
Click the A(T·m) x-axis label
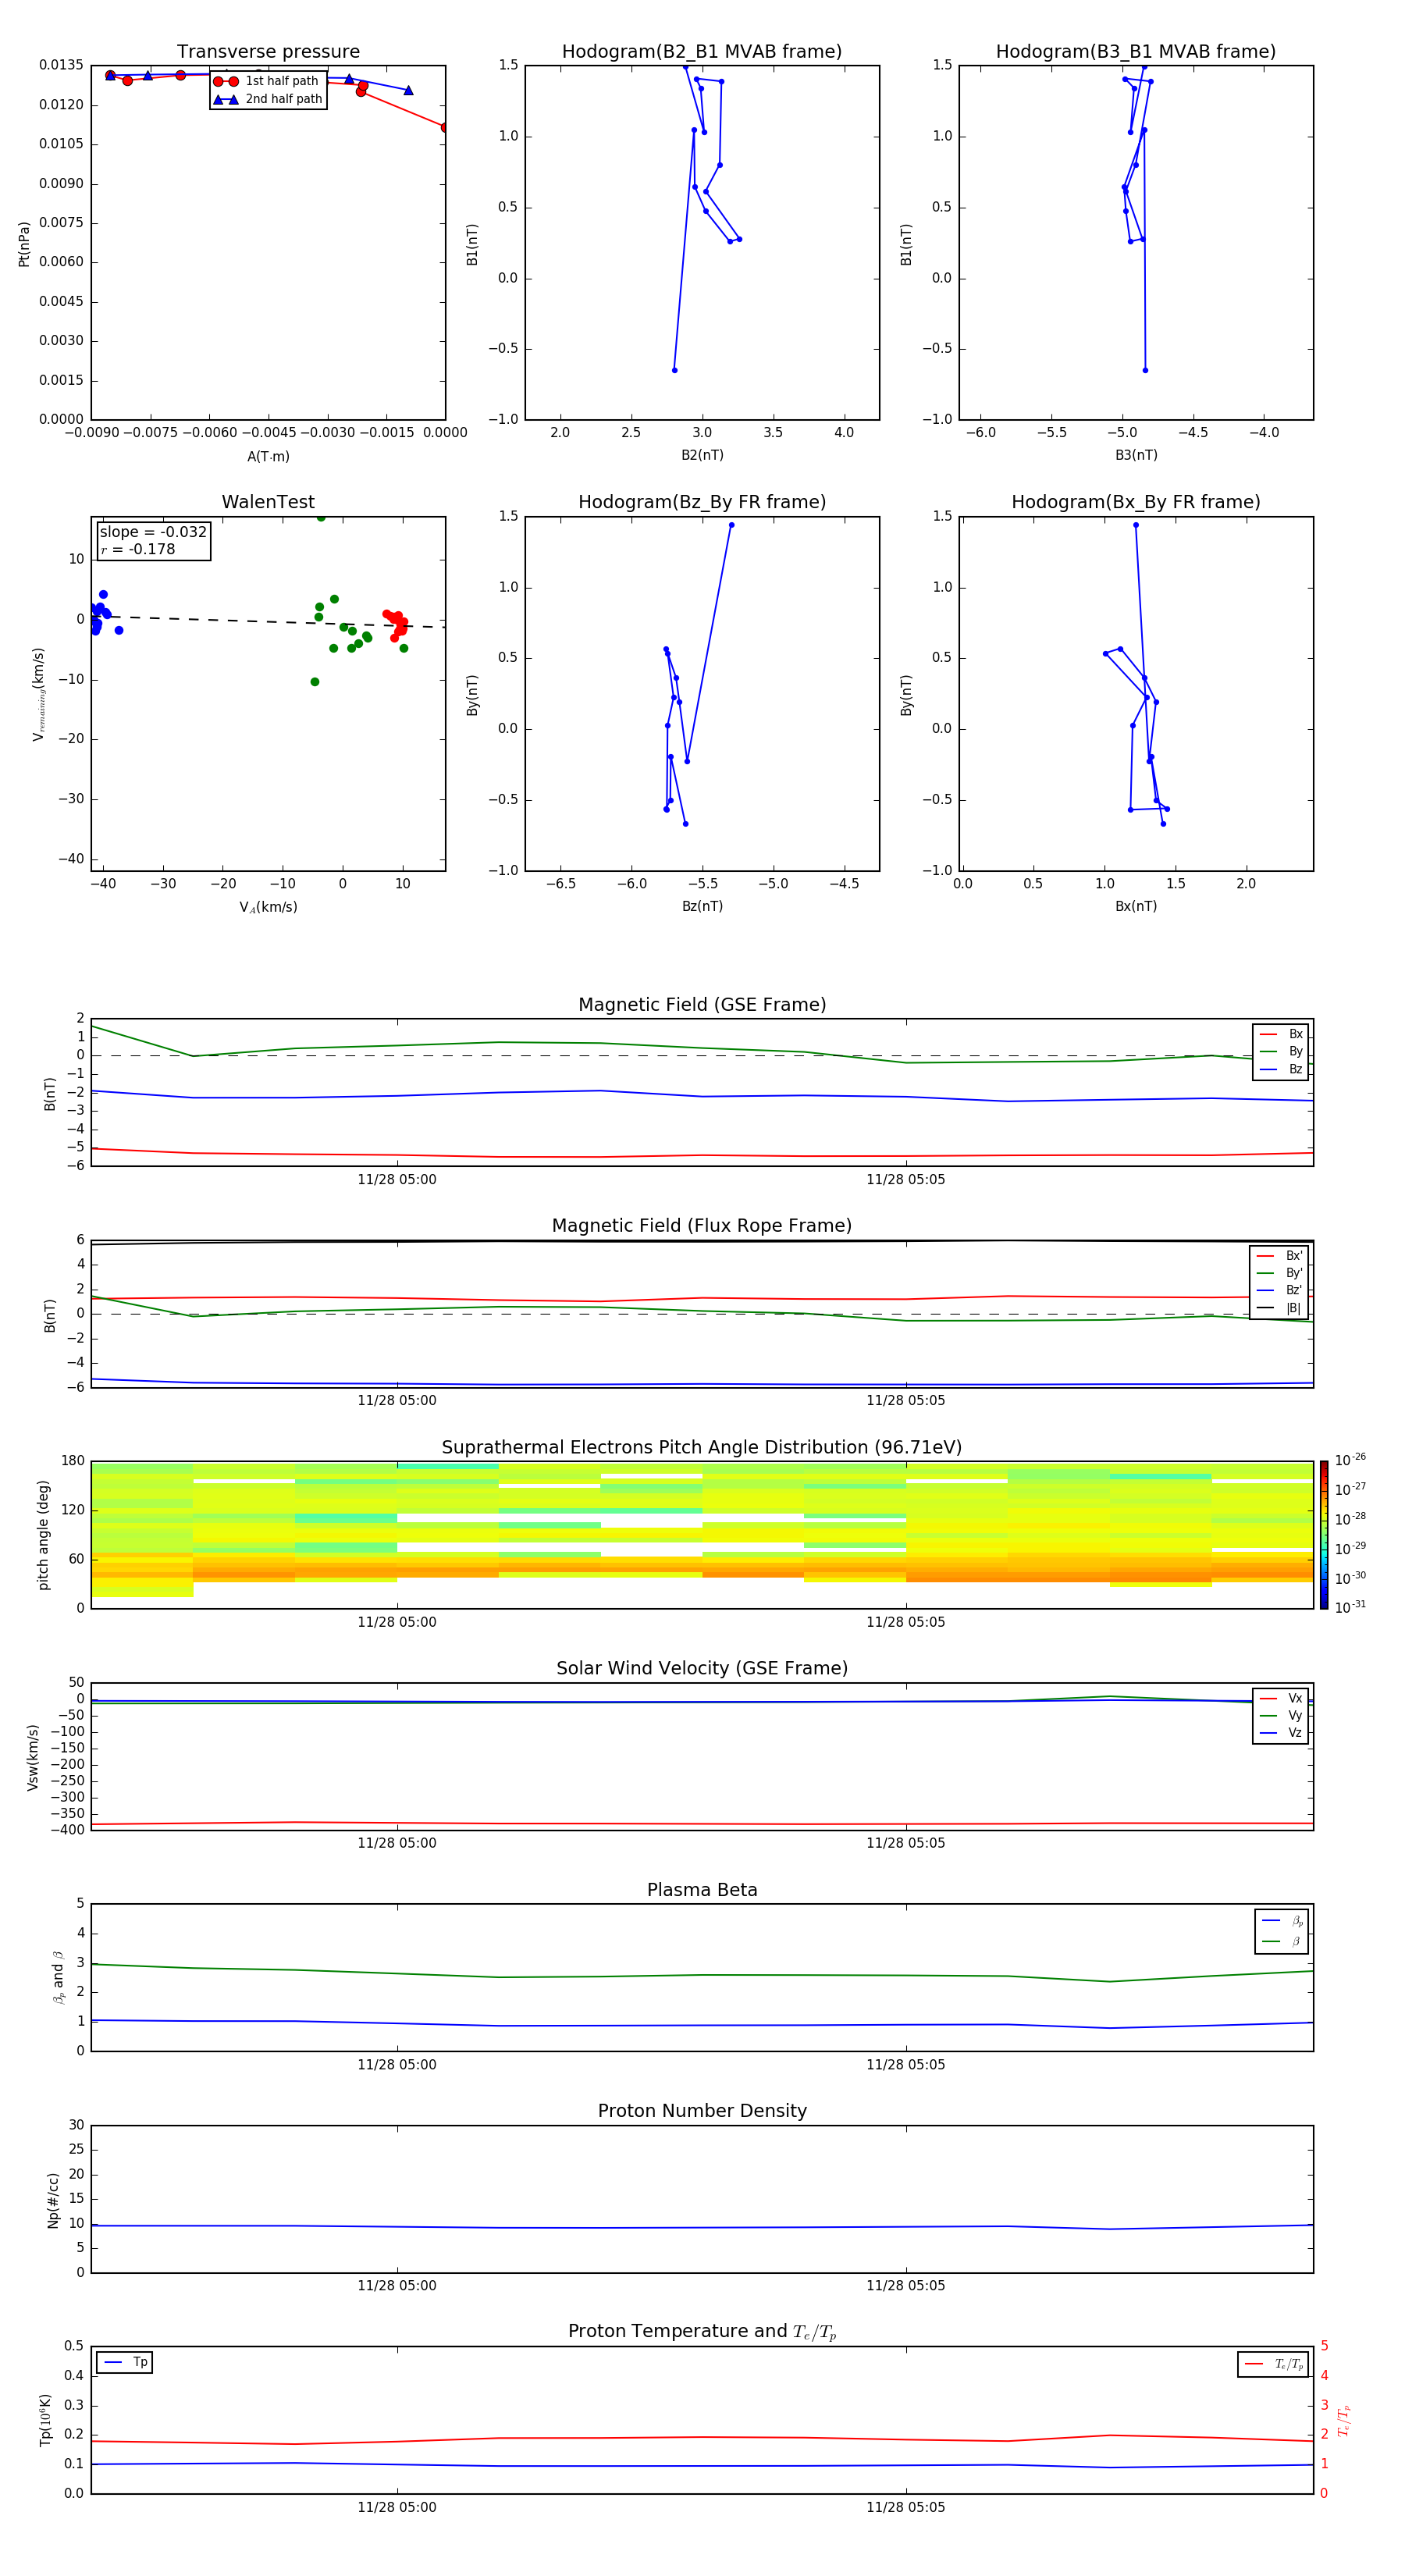coord(268,457)
